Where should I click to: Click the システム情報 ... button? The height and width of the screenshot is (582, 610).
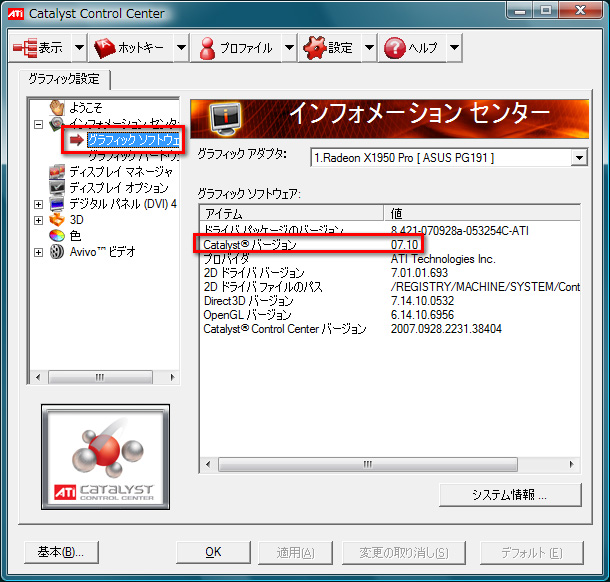coord(510,495)
